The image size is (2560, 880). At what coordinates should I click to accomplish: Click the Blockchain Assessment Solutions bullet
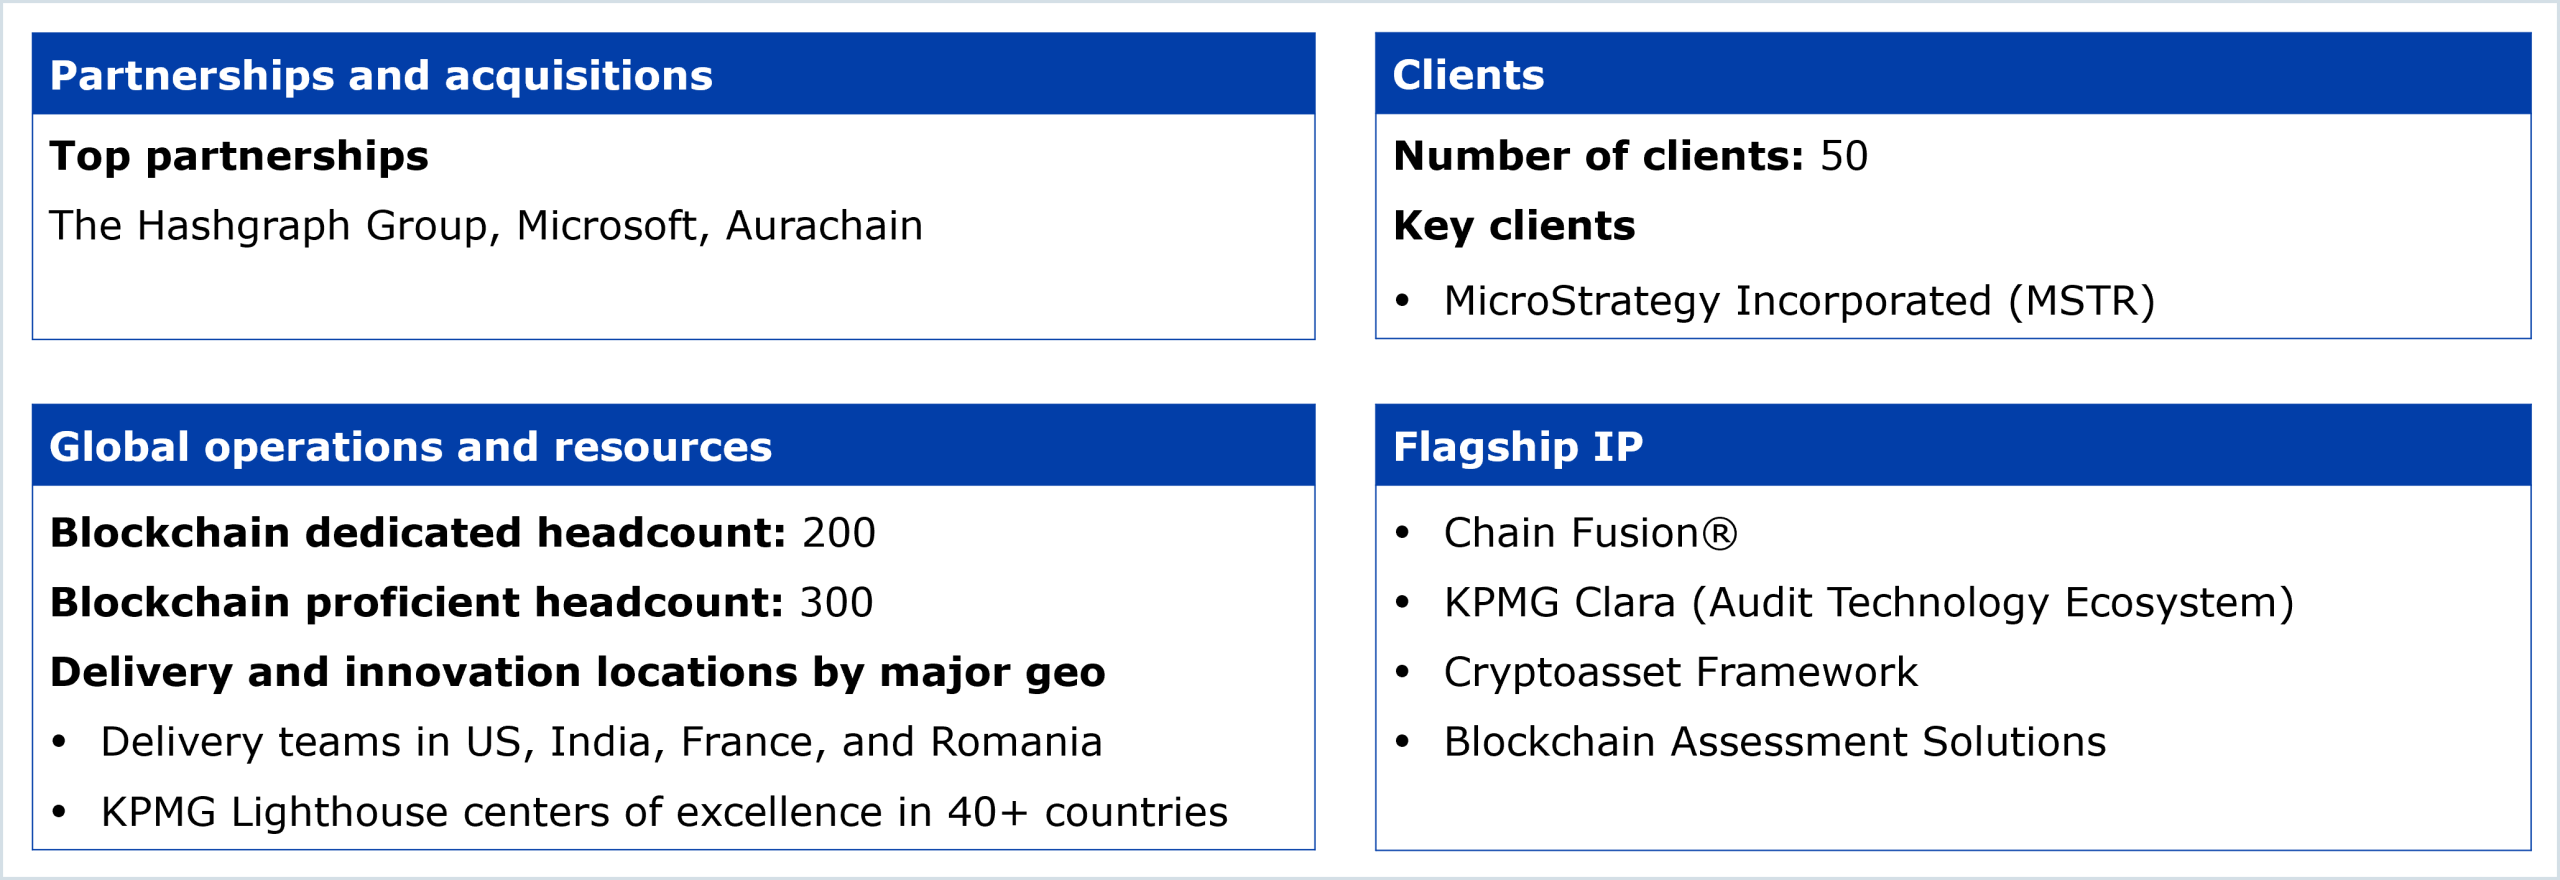pos(1774,742)
